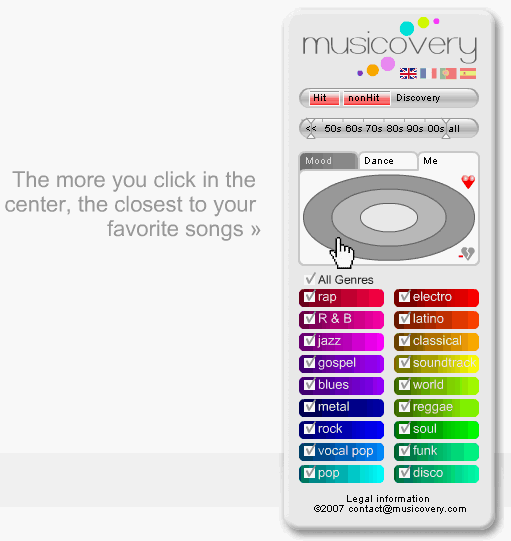Click the left triangle decade slider handle
511x541 pixels.
[311, 136]
